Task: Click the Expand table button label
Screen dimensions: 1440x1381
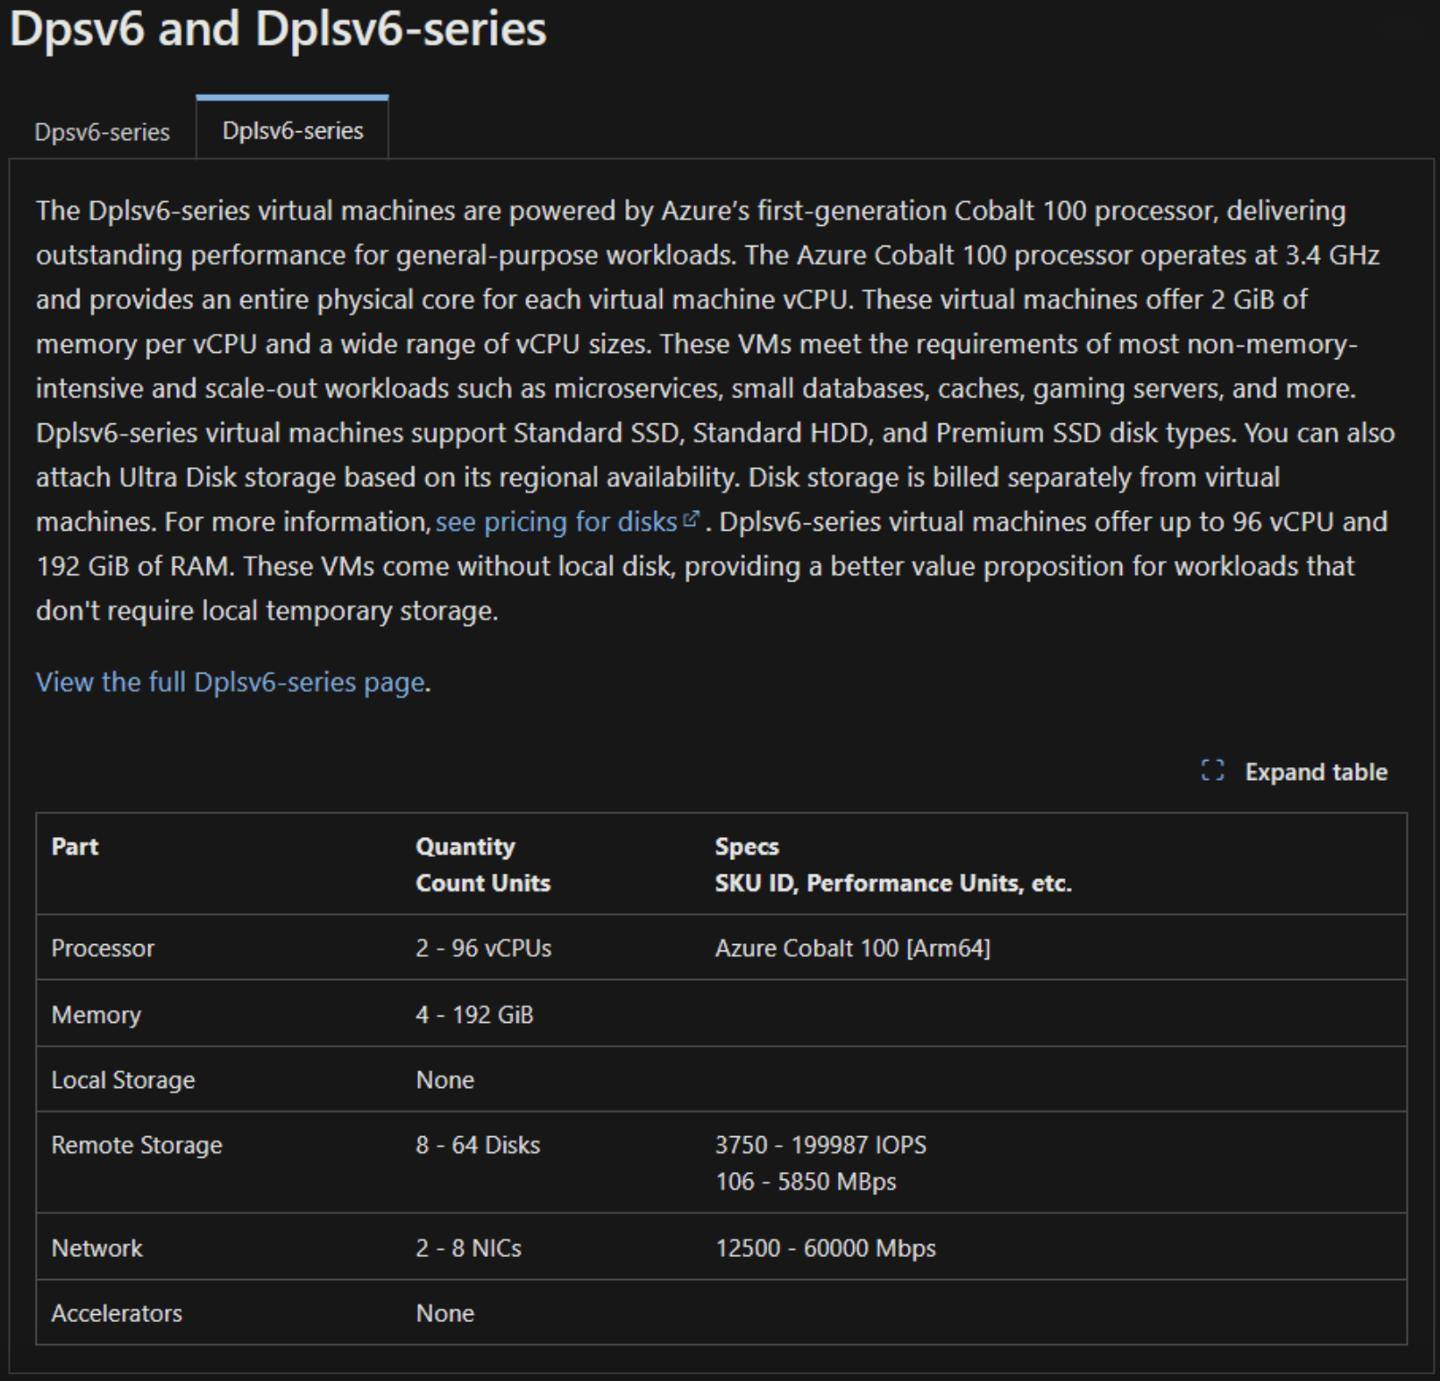Action: [1316, 772]
